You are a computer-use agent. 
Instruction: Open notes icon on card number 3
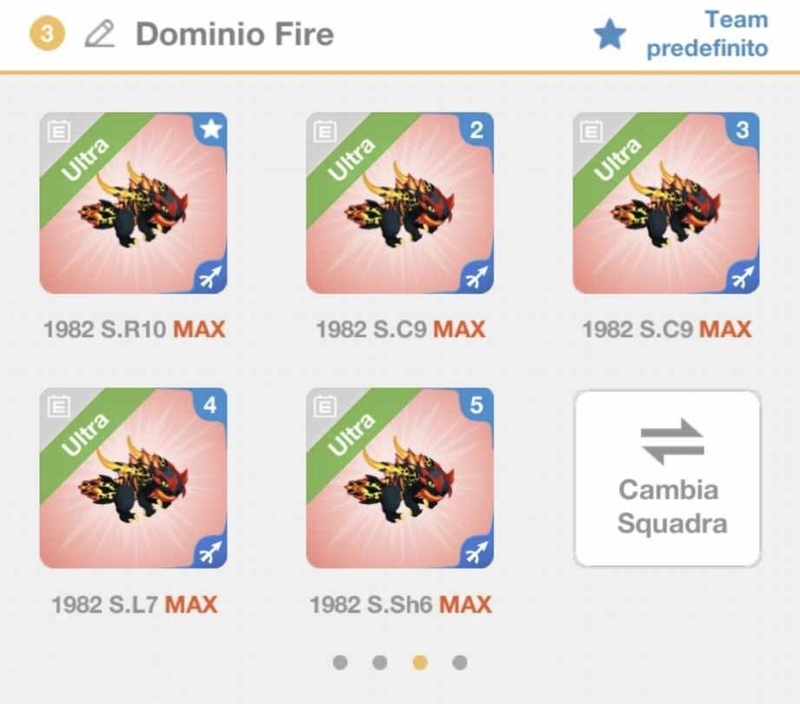[591, 132]
